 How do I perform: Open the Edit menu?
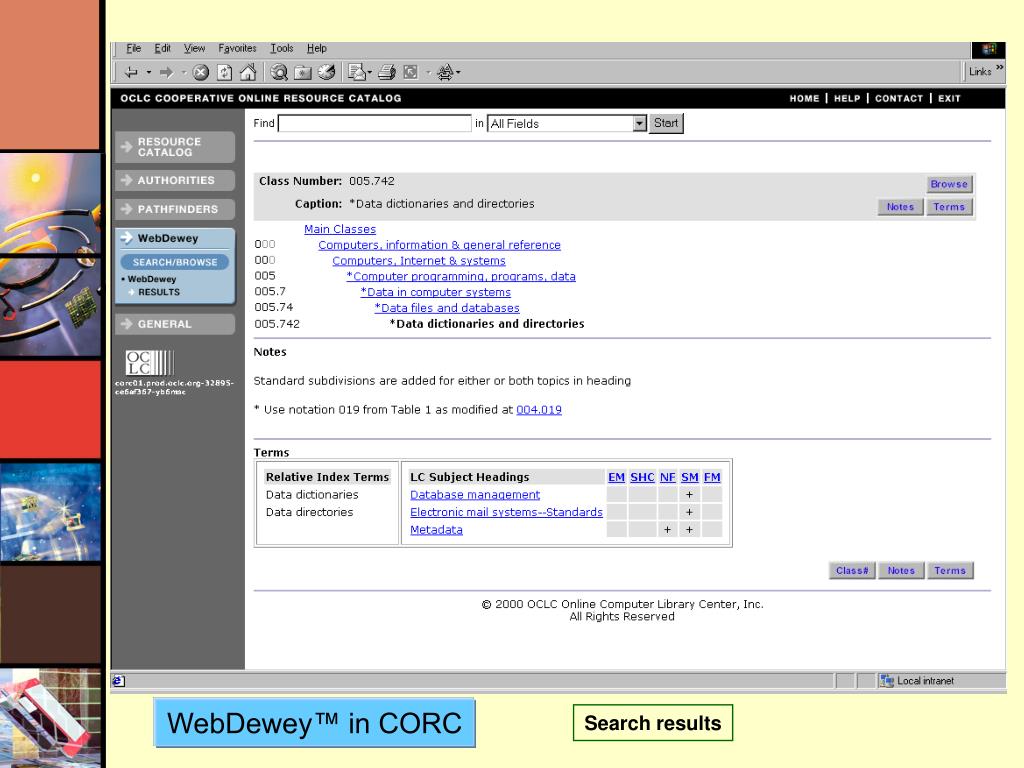[x=162, y=48]
